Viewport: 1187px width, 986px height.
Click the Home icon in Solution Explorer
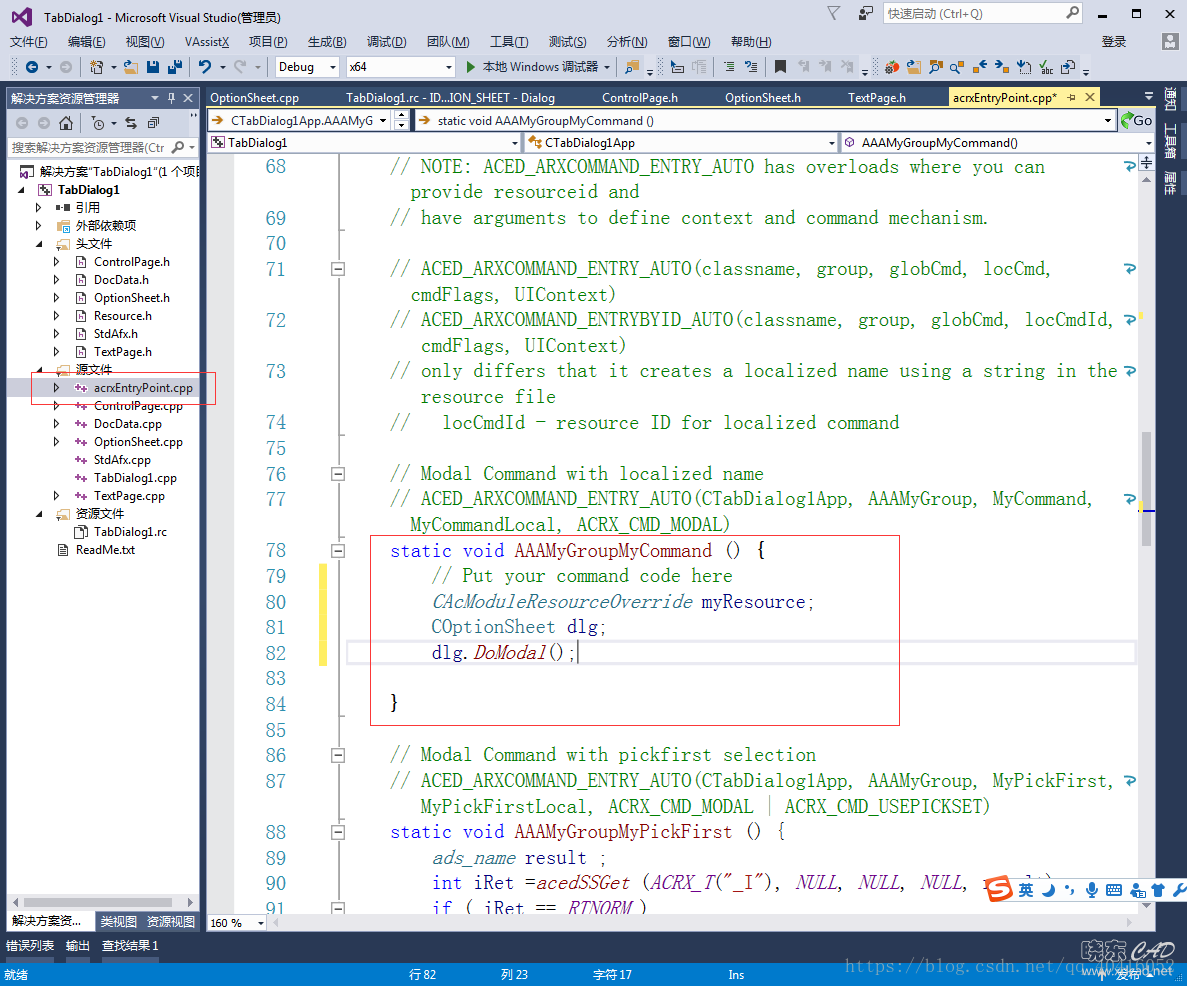point(66,123)
